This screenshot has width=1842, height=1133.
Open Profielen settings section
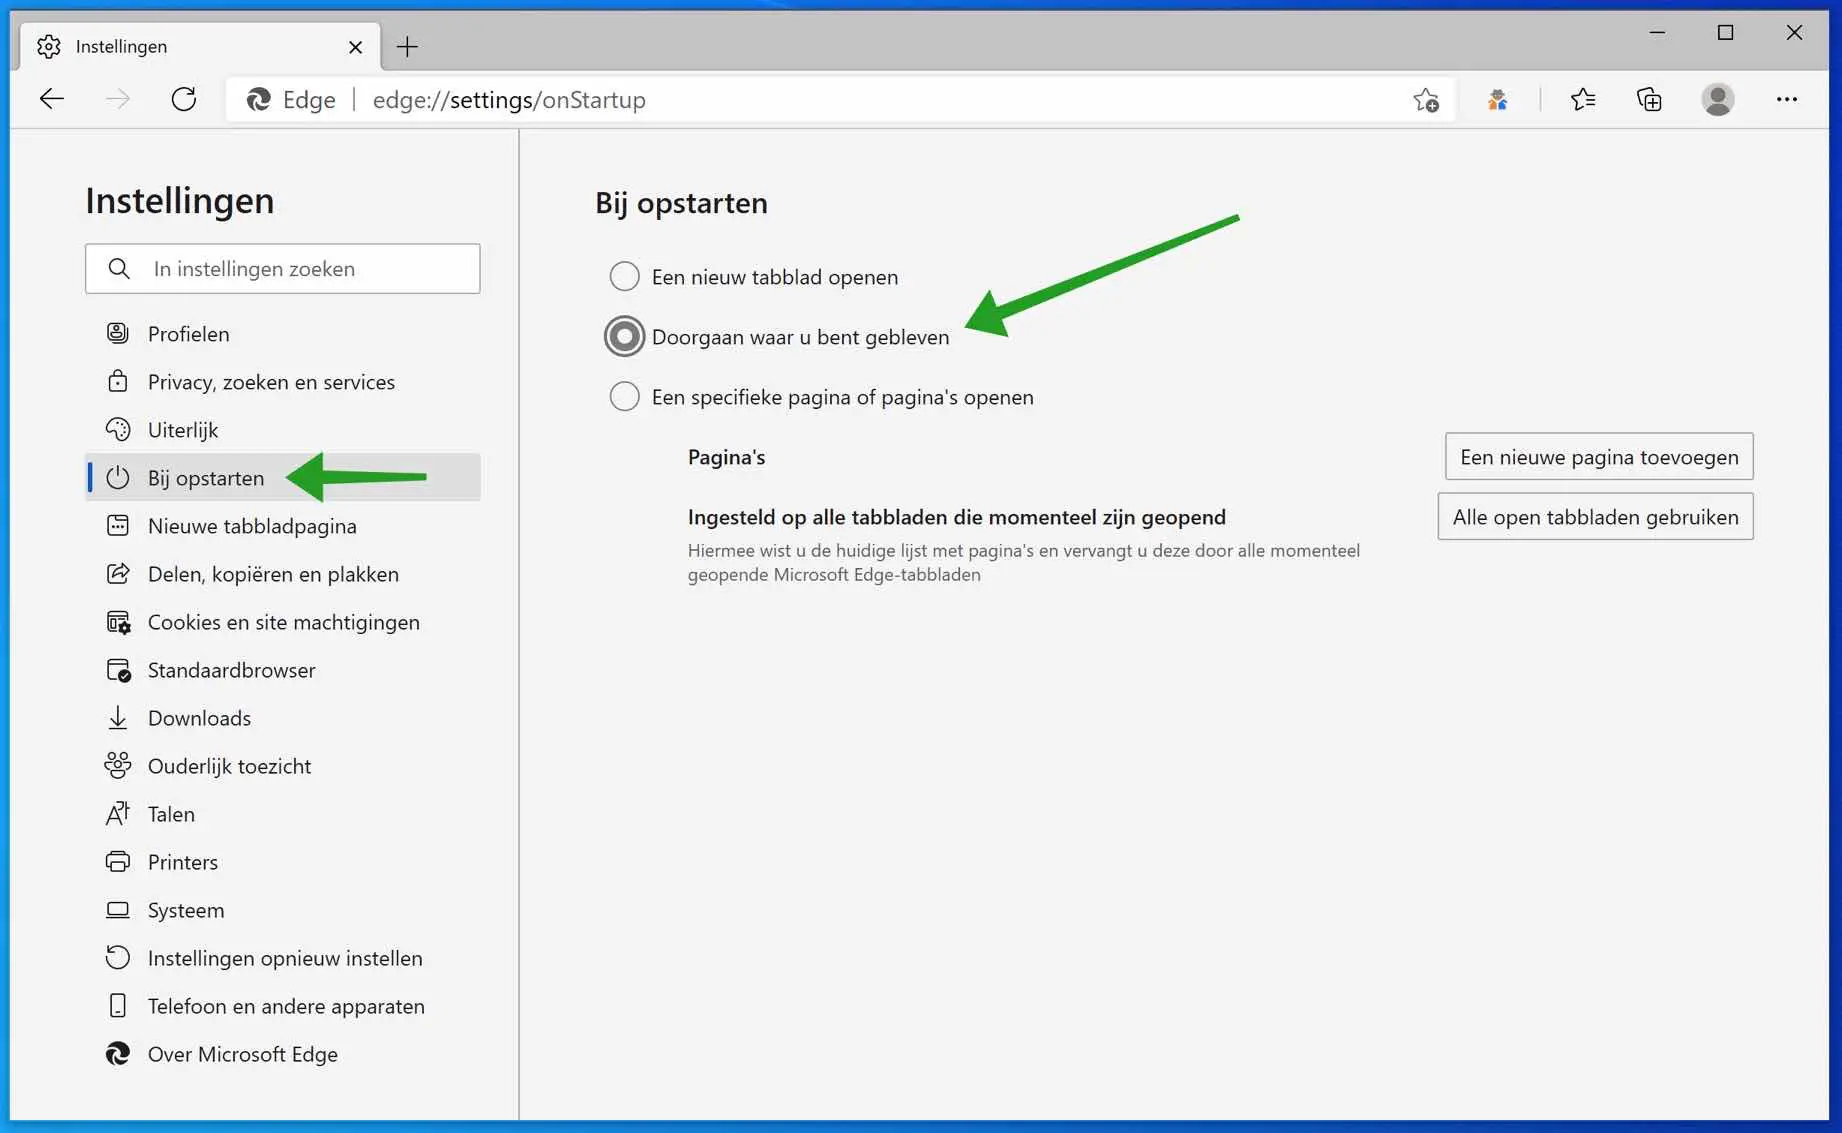pos(283,333)
